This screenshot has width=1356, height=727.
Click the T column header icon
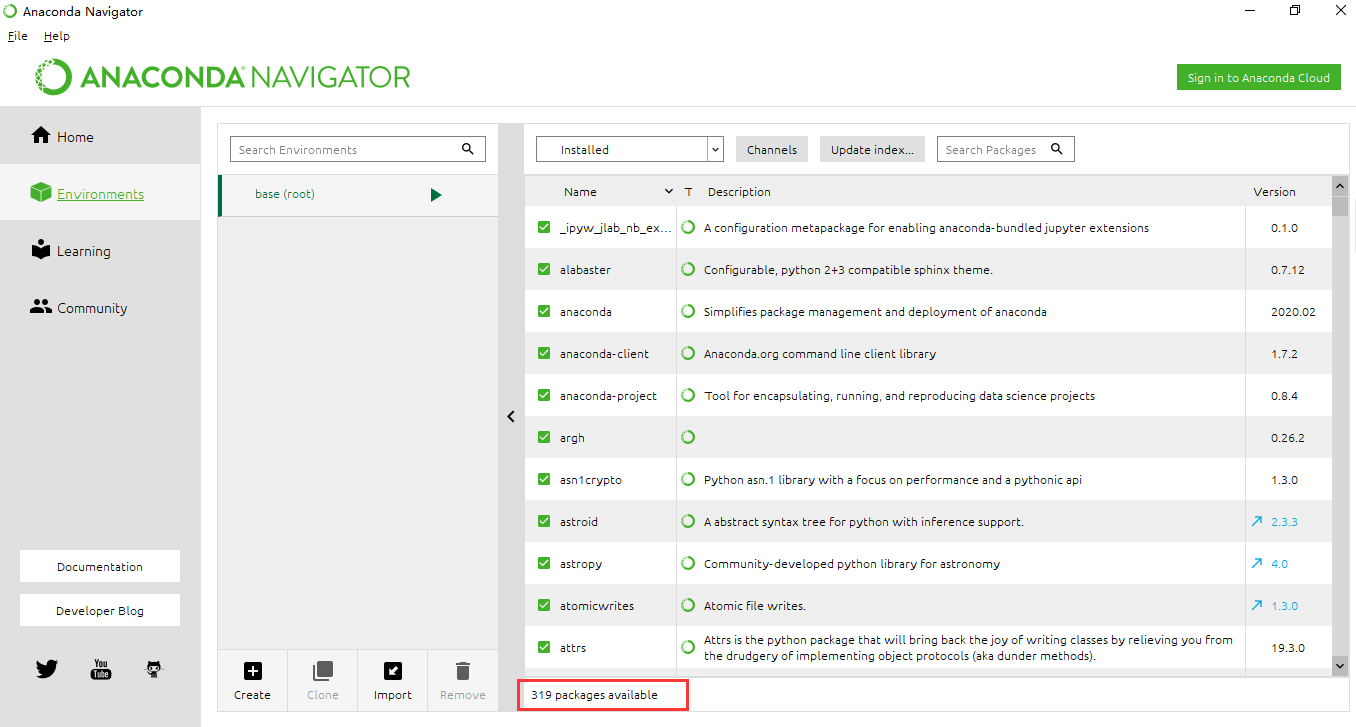coord(688,192)
